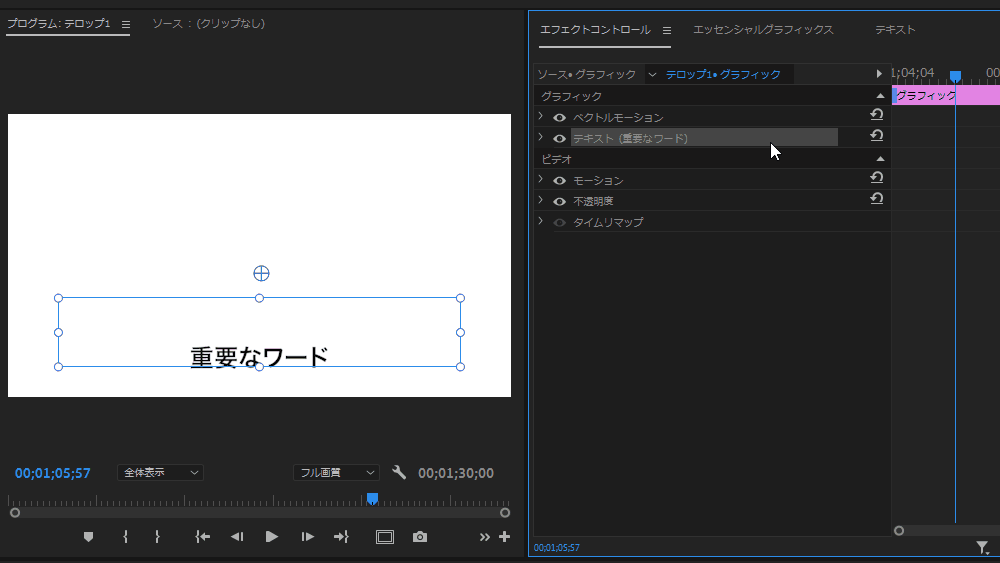
Task: Click the anchor point crosshair in preview
Action: point(261,274)
